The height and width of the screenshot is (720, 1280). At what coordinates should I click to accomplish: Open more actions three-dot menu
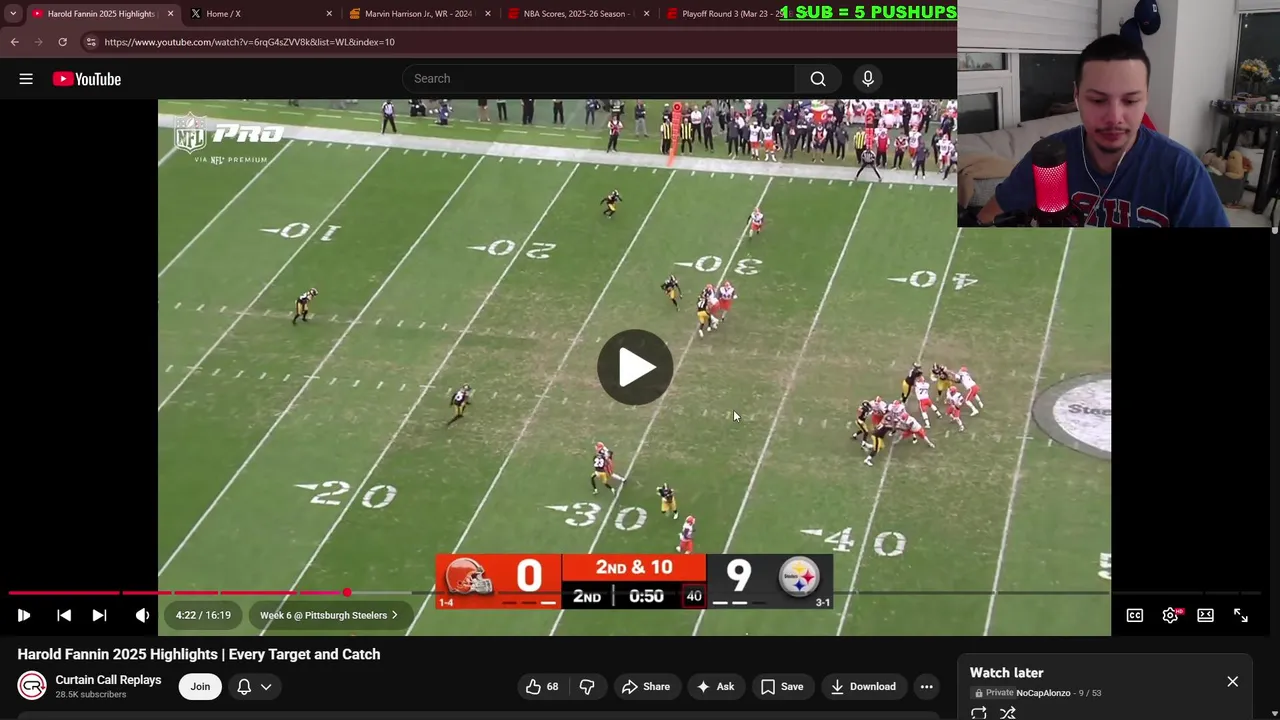coord(927,686)
